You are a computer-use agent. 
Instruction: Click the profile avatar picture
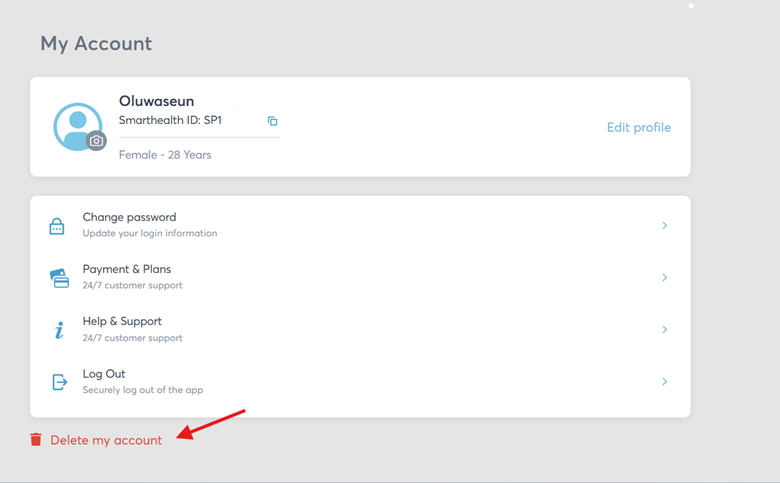pyautogui.click(x=75, y=126)
